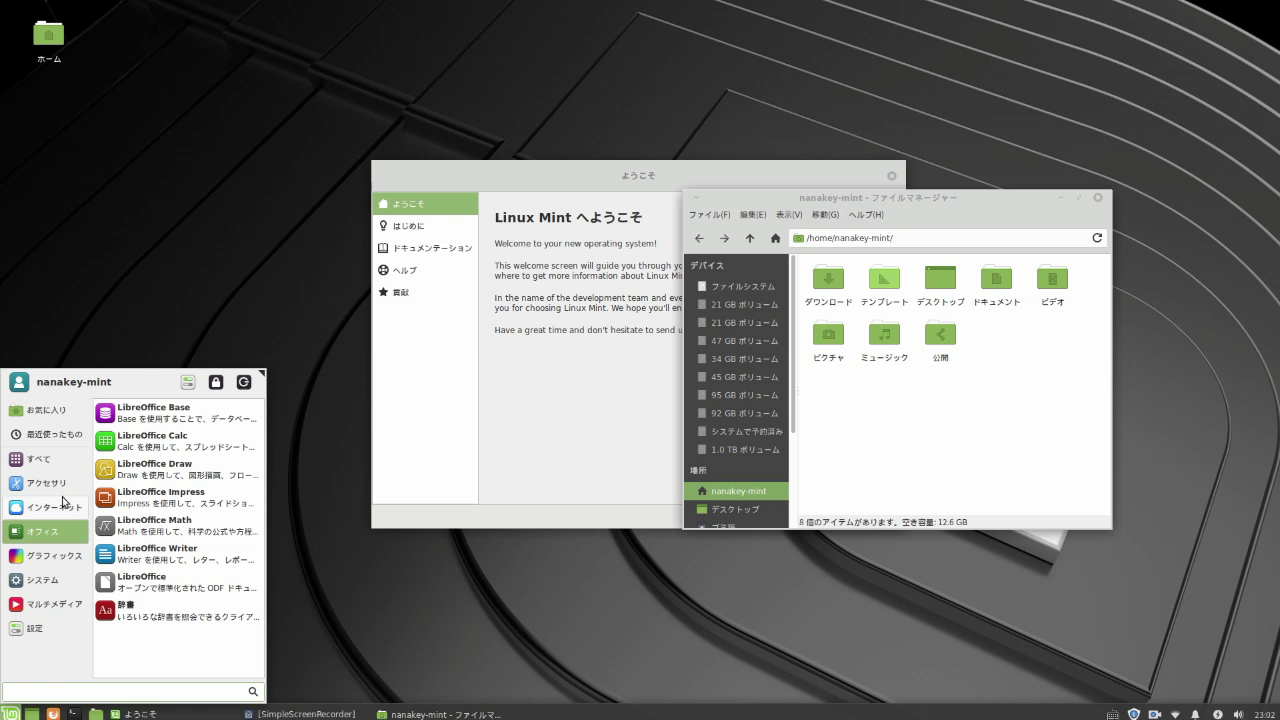Select the 47 GB ボリューム device
Viewport: 1280px width, 720px height.
point(737,341)
